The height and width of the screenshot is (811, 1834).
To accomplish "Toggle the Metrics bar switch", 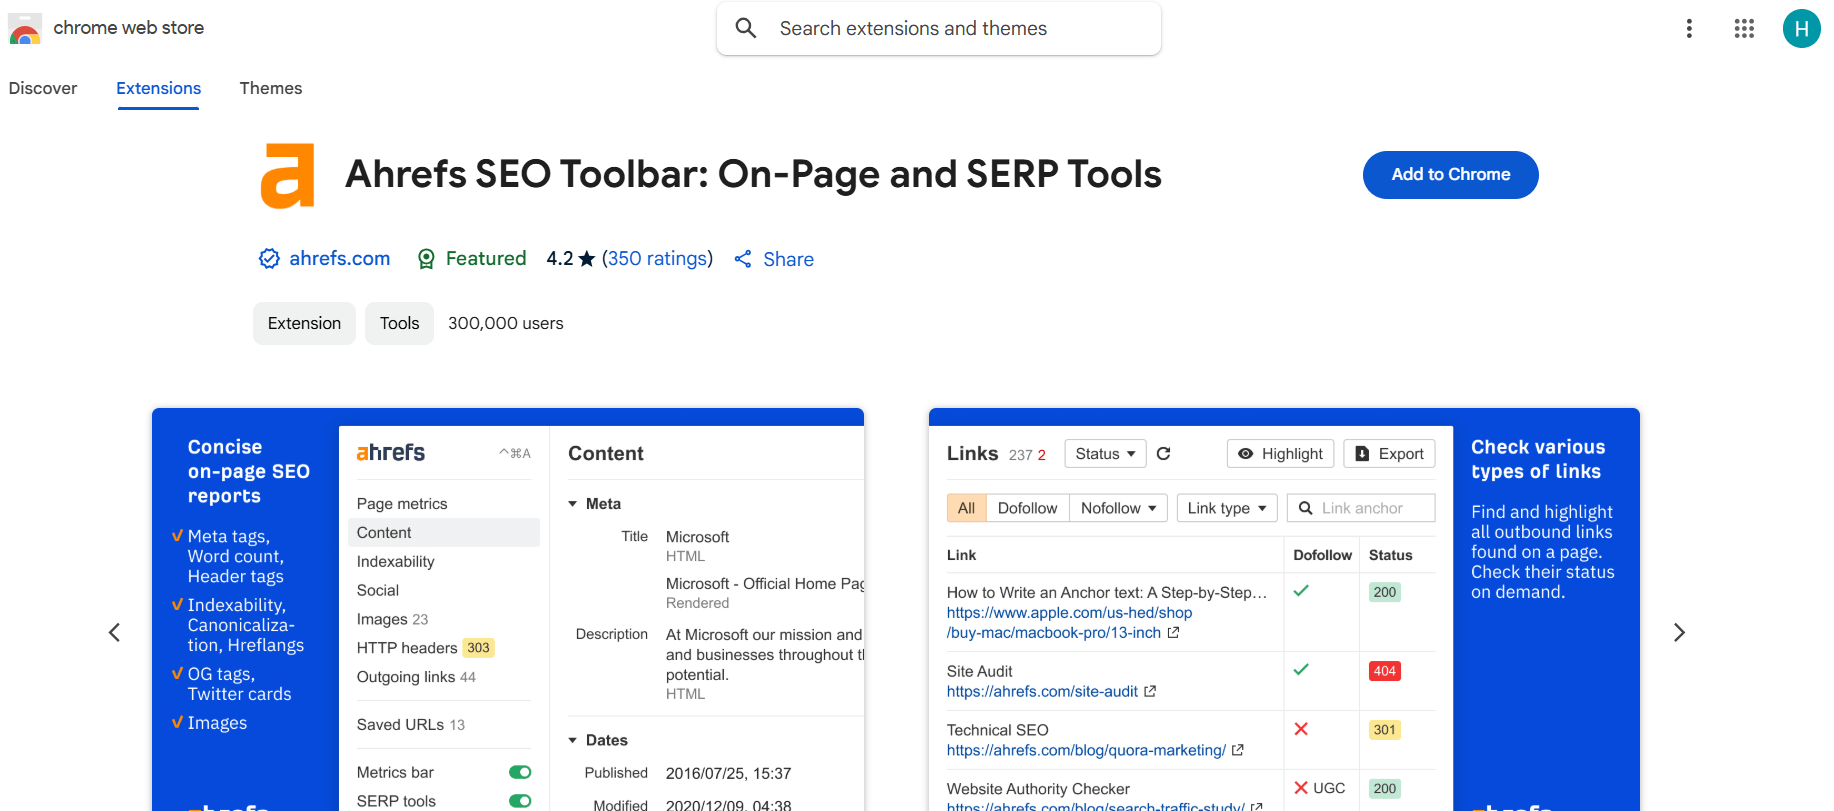I will pyautogui.click(x=520, y=772).
